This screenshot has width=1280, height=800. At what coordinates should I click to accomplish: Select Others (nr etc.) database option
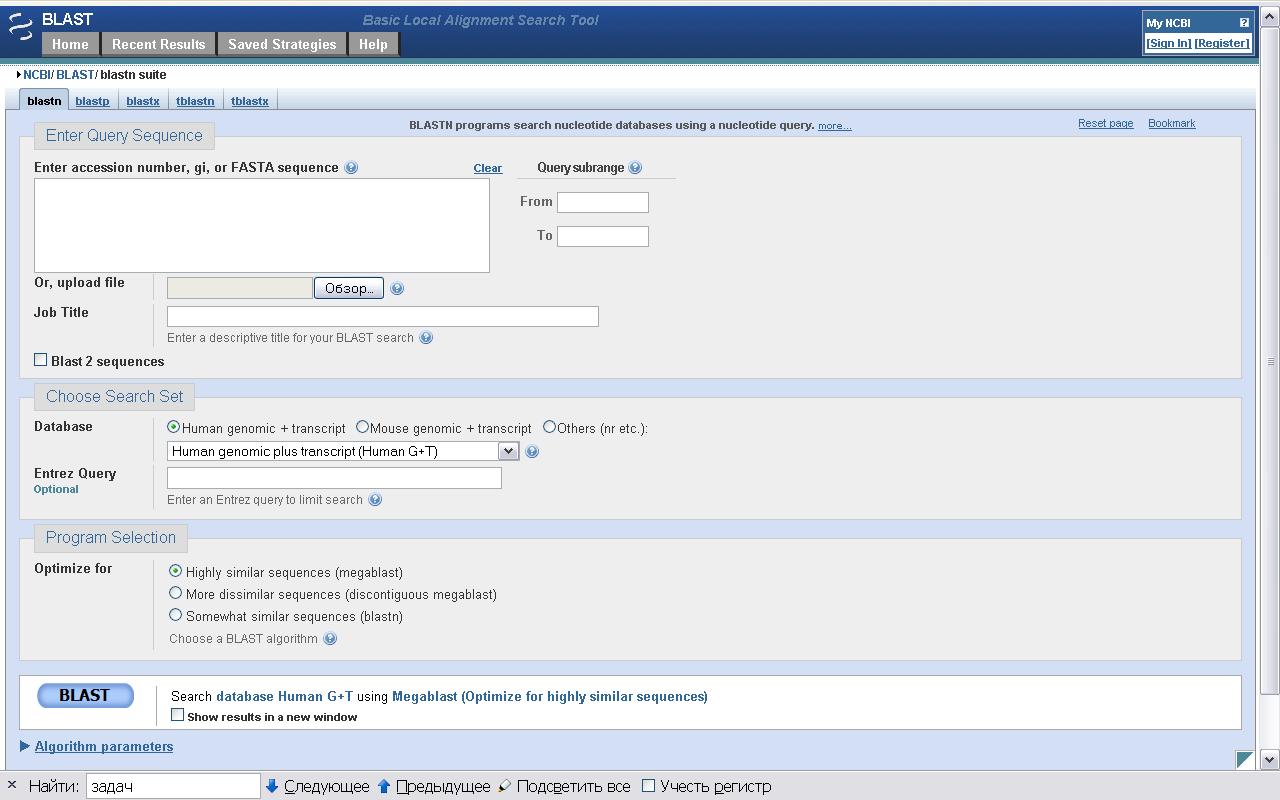[x=549, y=427]
